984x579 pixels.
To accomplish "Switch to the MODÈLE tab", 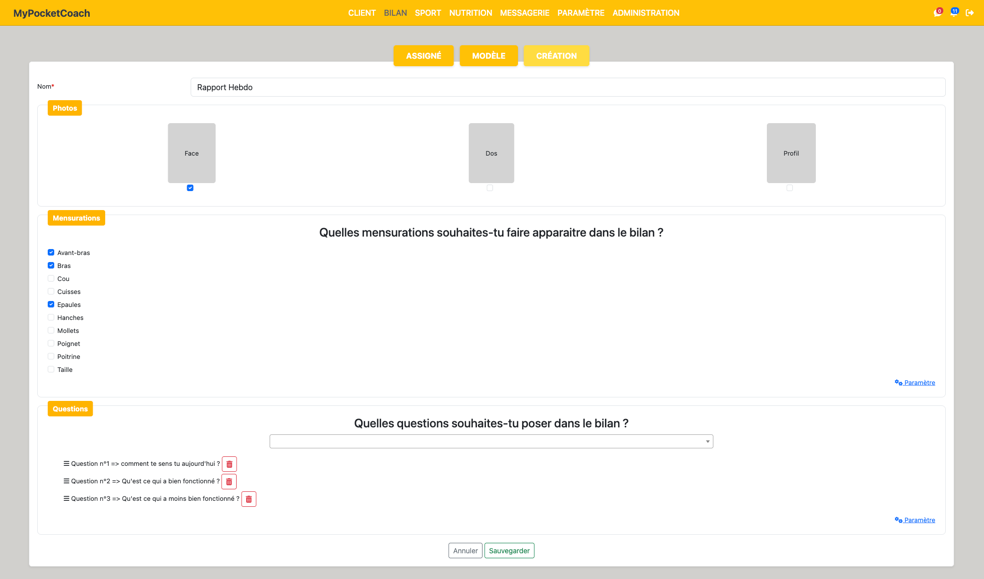I will click(x=488, y=56).
